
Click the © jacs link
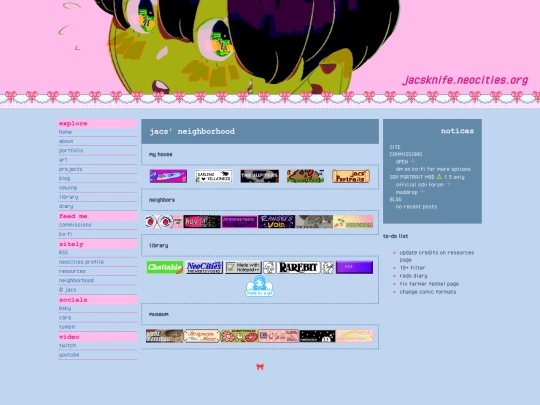(68, 290)
